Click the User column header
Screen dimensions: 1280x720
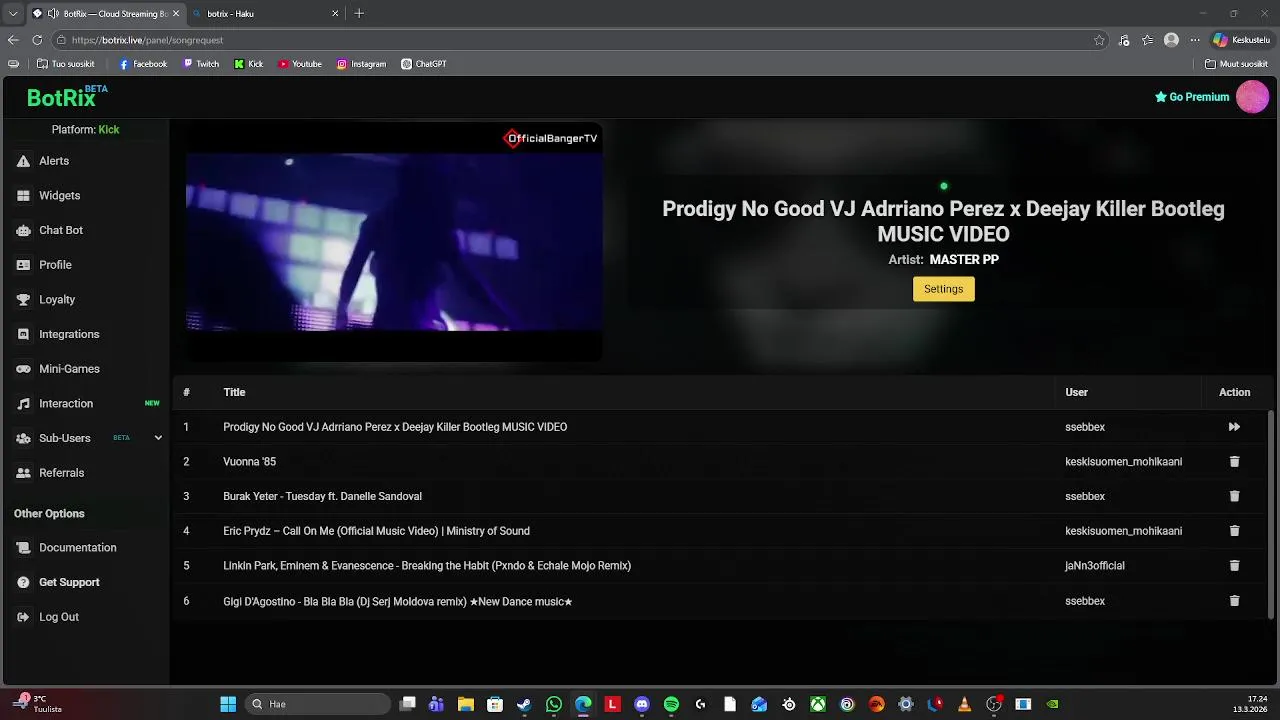point(1076,392)
